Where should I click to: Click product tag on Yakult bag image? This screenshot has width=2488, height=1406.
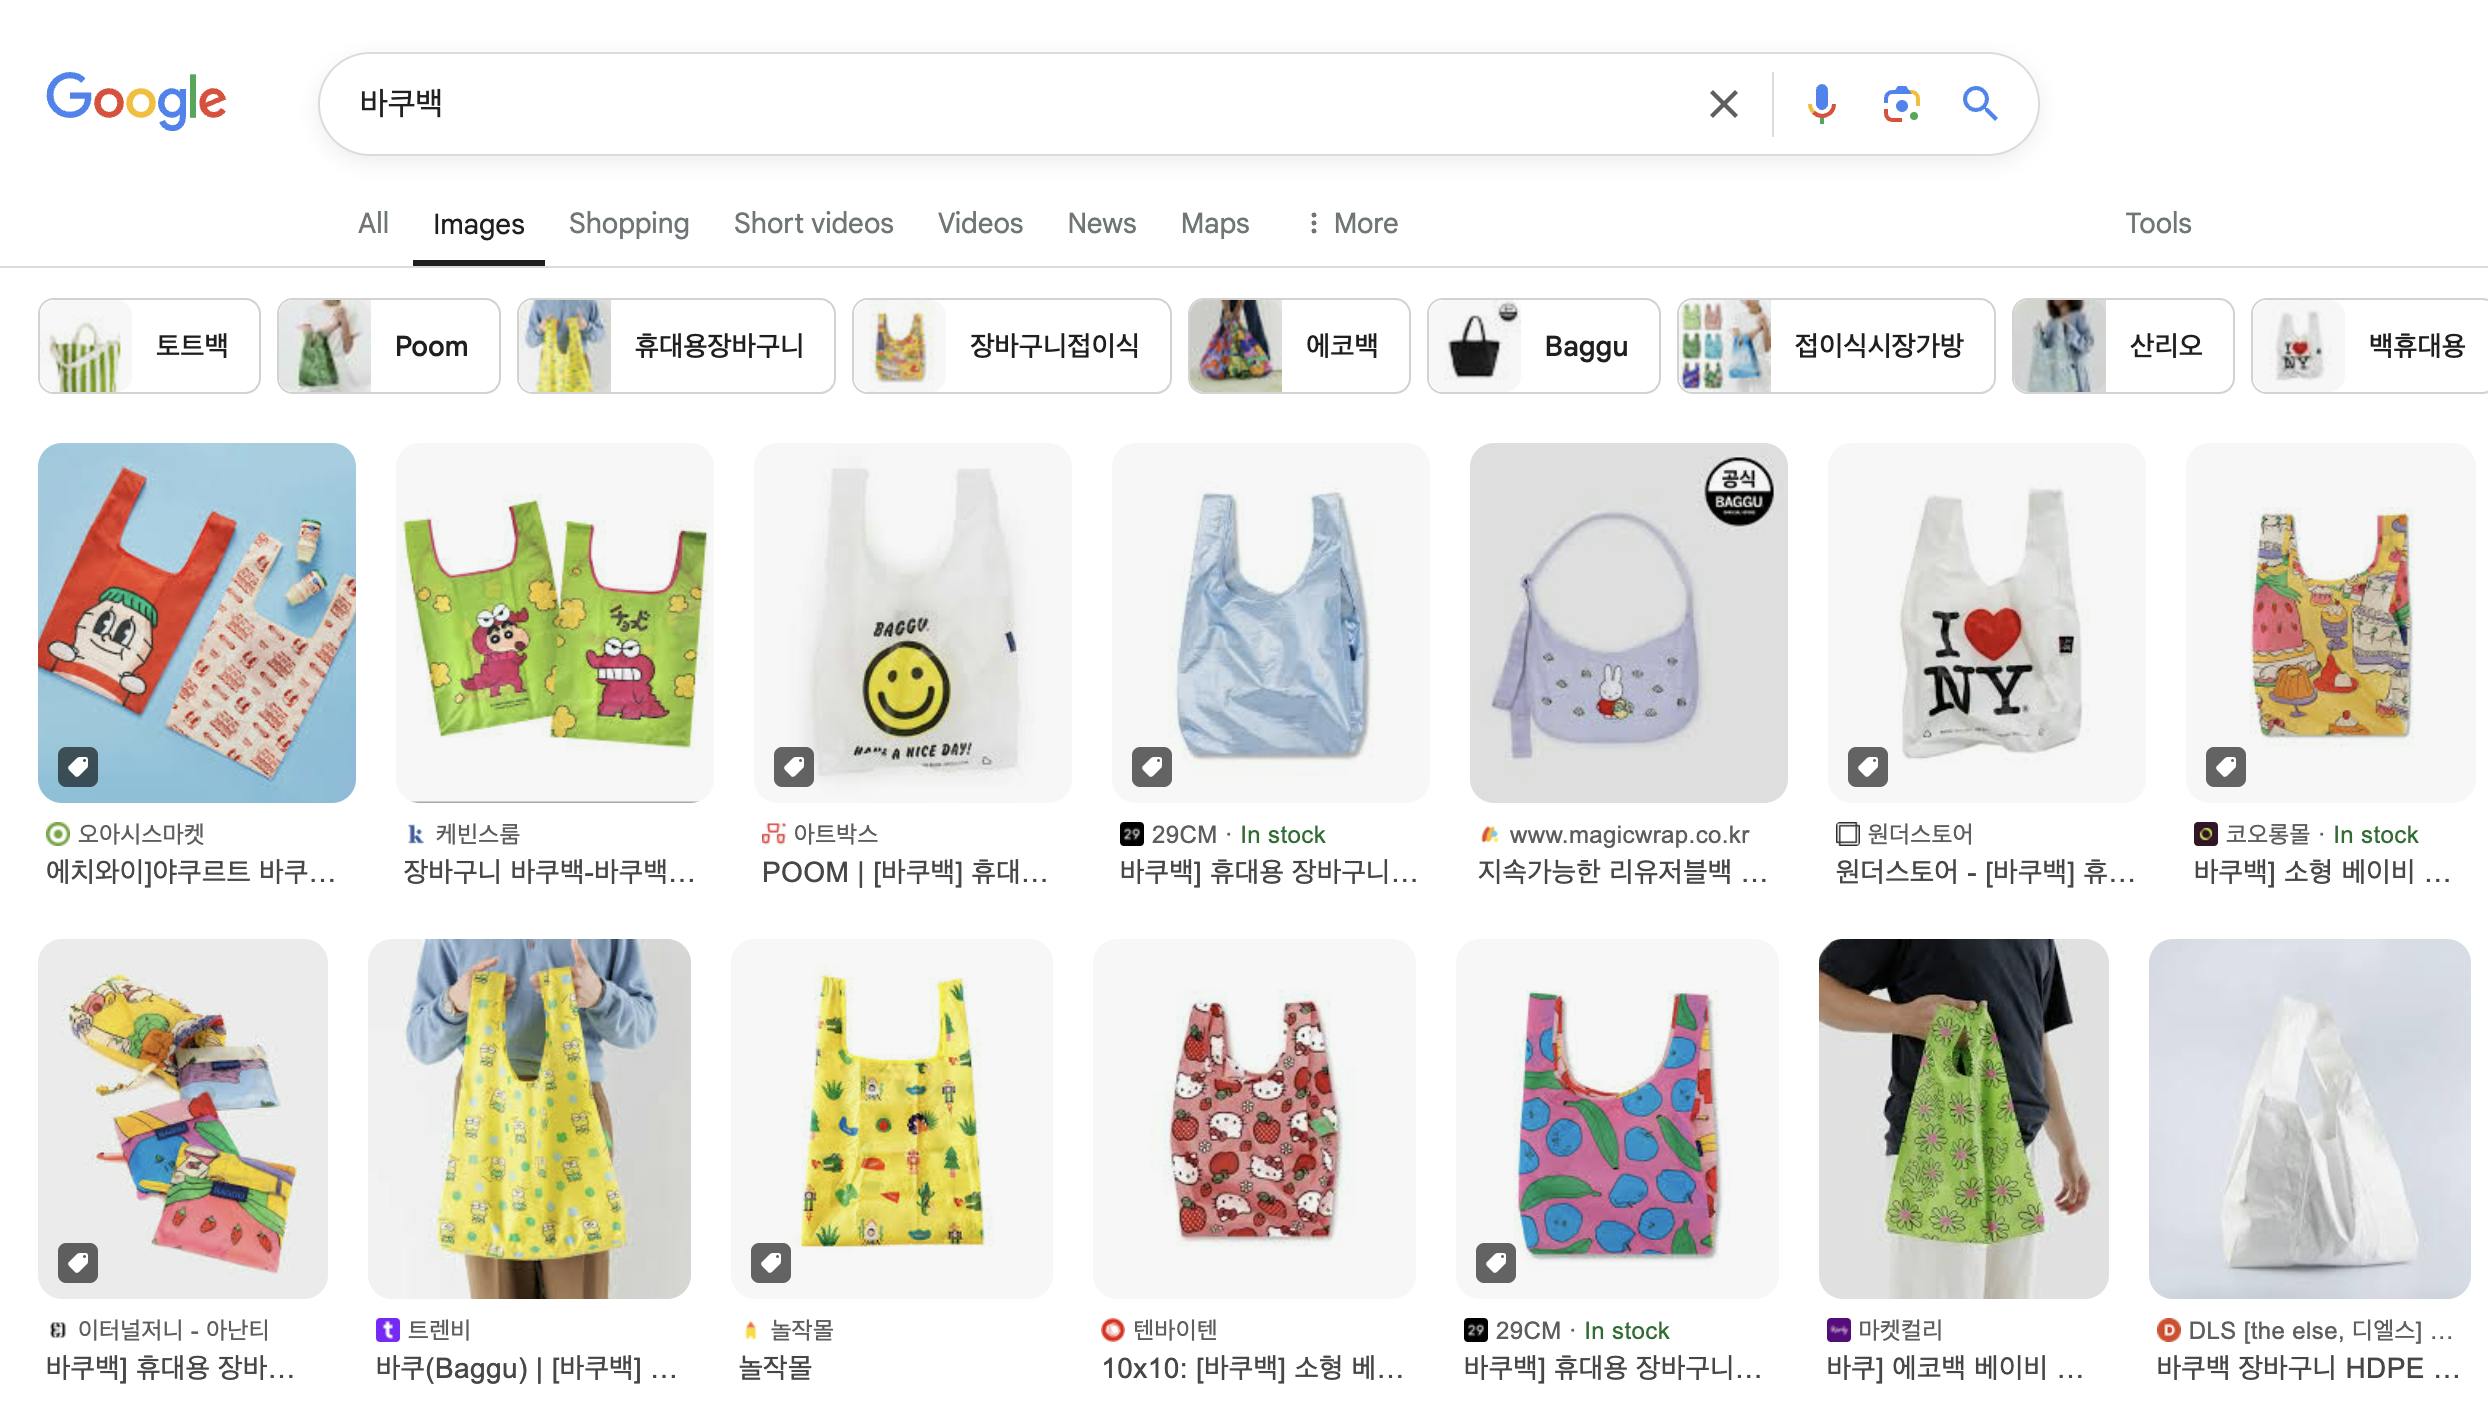(x=78, y=767)
